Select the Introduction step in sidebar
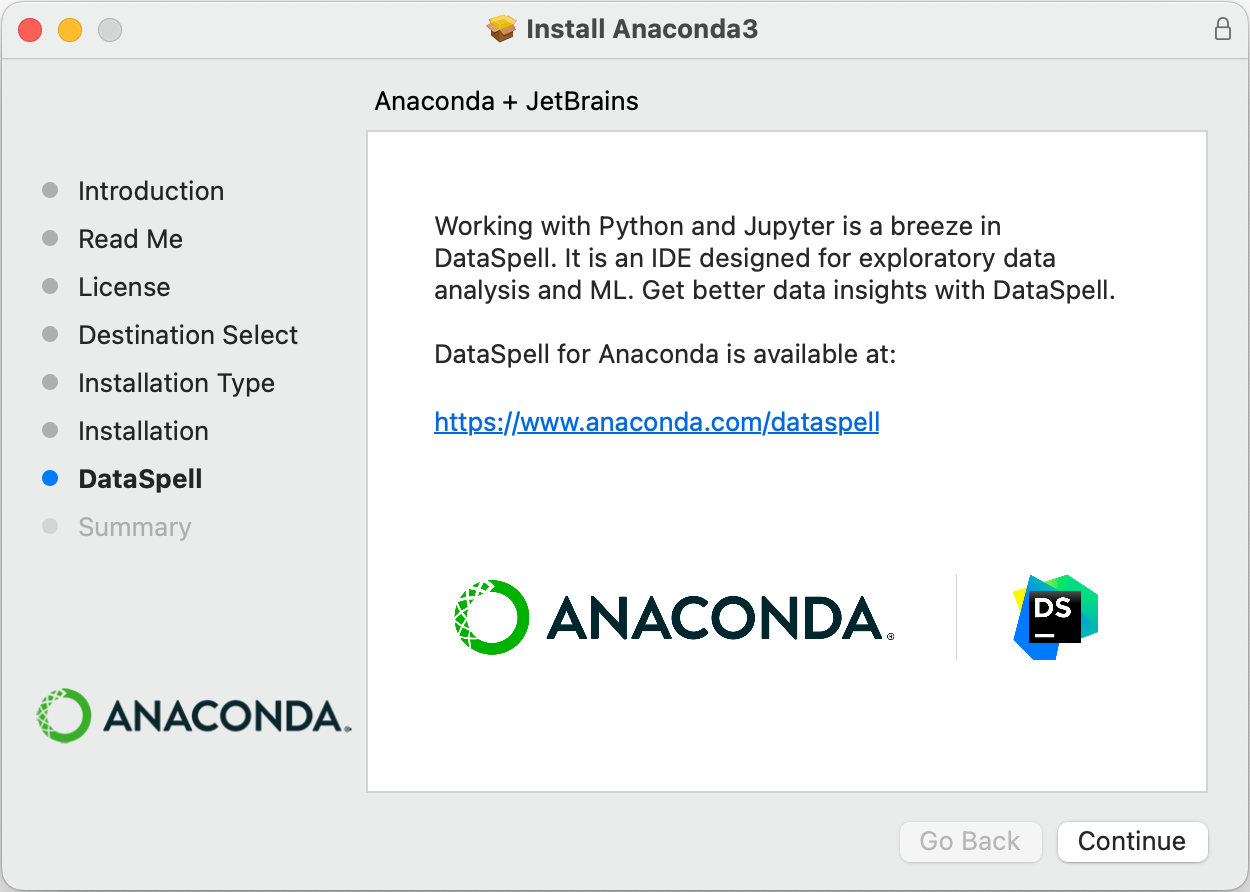 tap(151, 191)
